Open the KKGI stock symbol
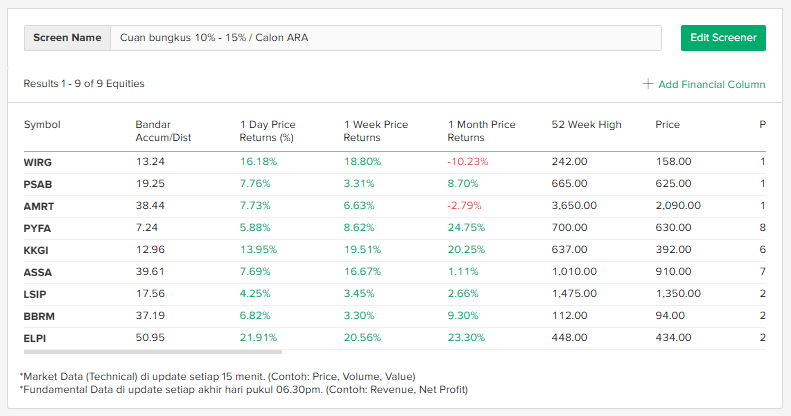The width and height of the screenshot is (791, 416). pyautogui.click(x=38, y=250)
